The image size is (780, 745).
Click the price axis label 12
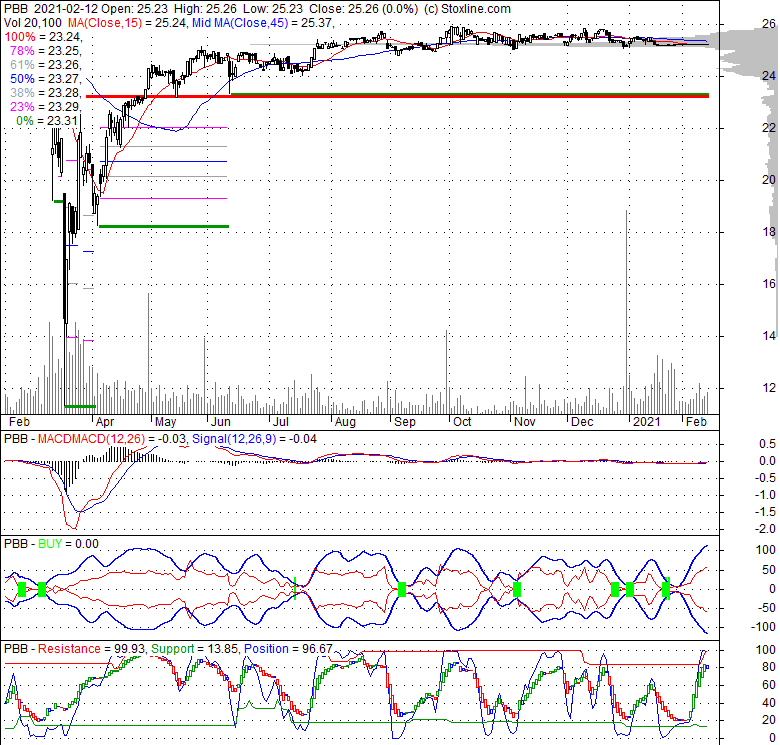pos(769,387)
